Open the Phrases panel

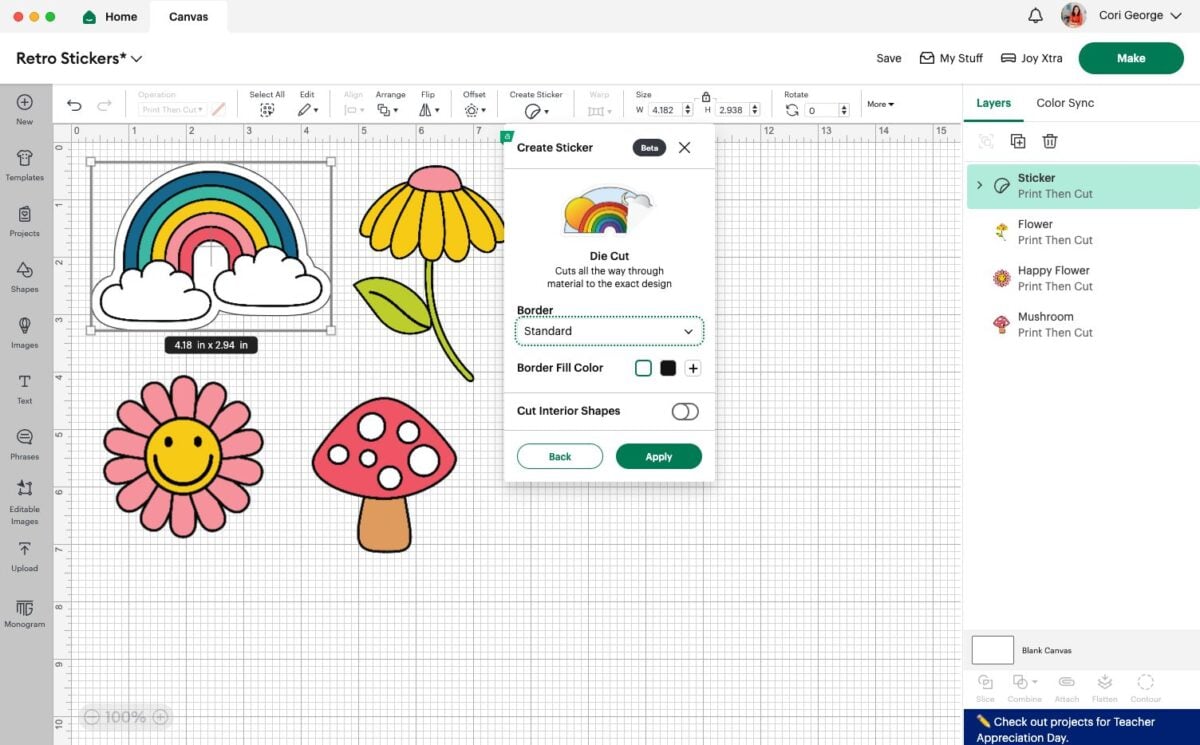click(25, 445)
